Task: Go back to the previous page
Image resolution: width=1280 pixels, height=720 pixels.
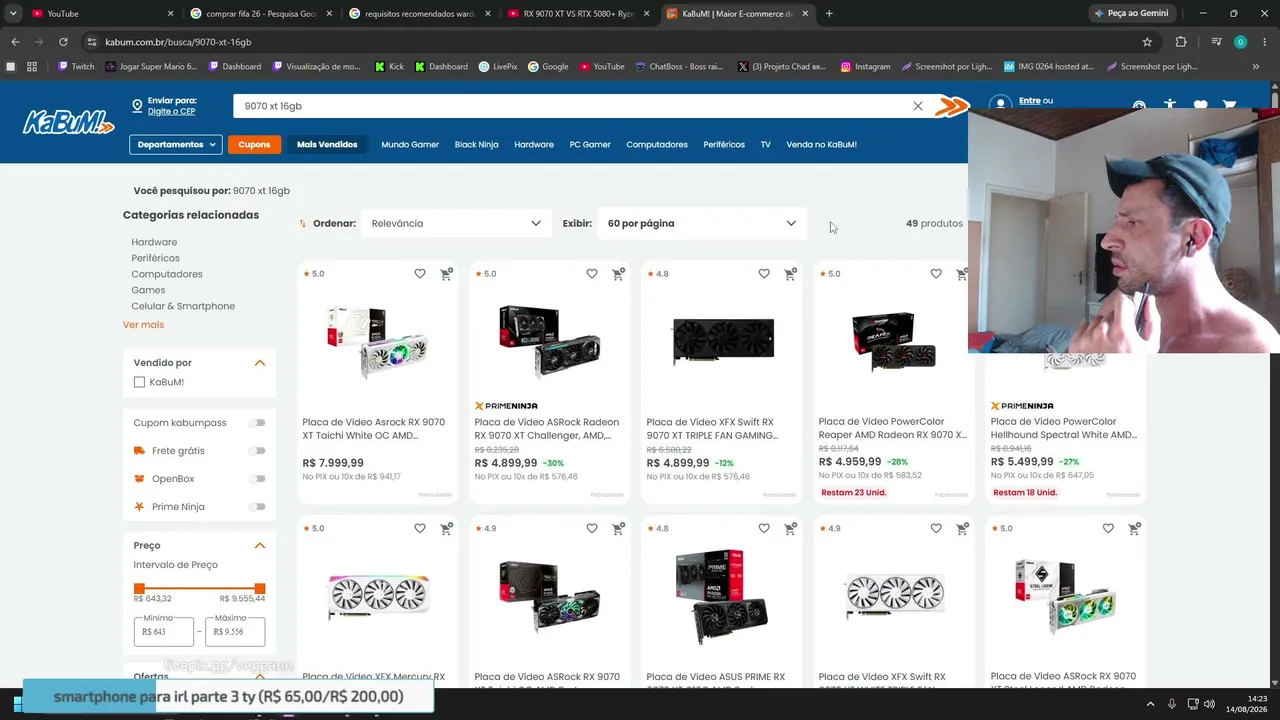Action: coord(15,42)
